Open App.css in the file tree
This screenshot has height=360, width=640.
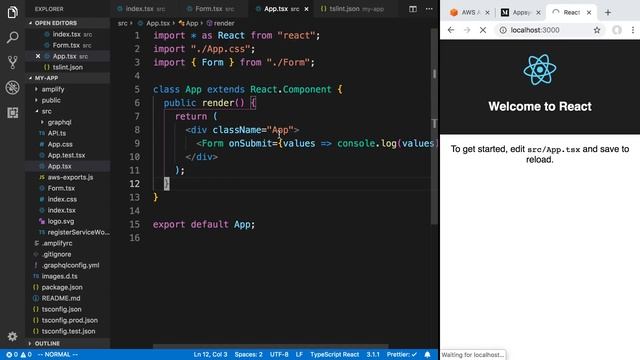tap(60, 144)
